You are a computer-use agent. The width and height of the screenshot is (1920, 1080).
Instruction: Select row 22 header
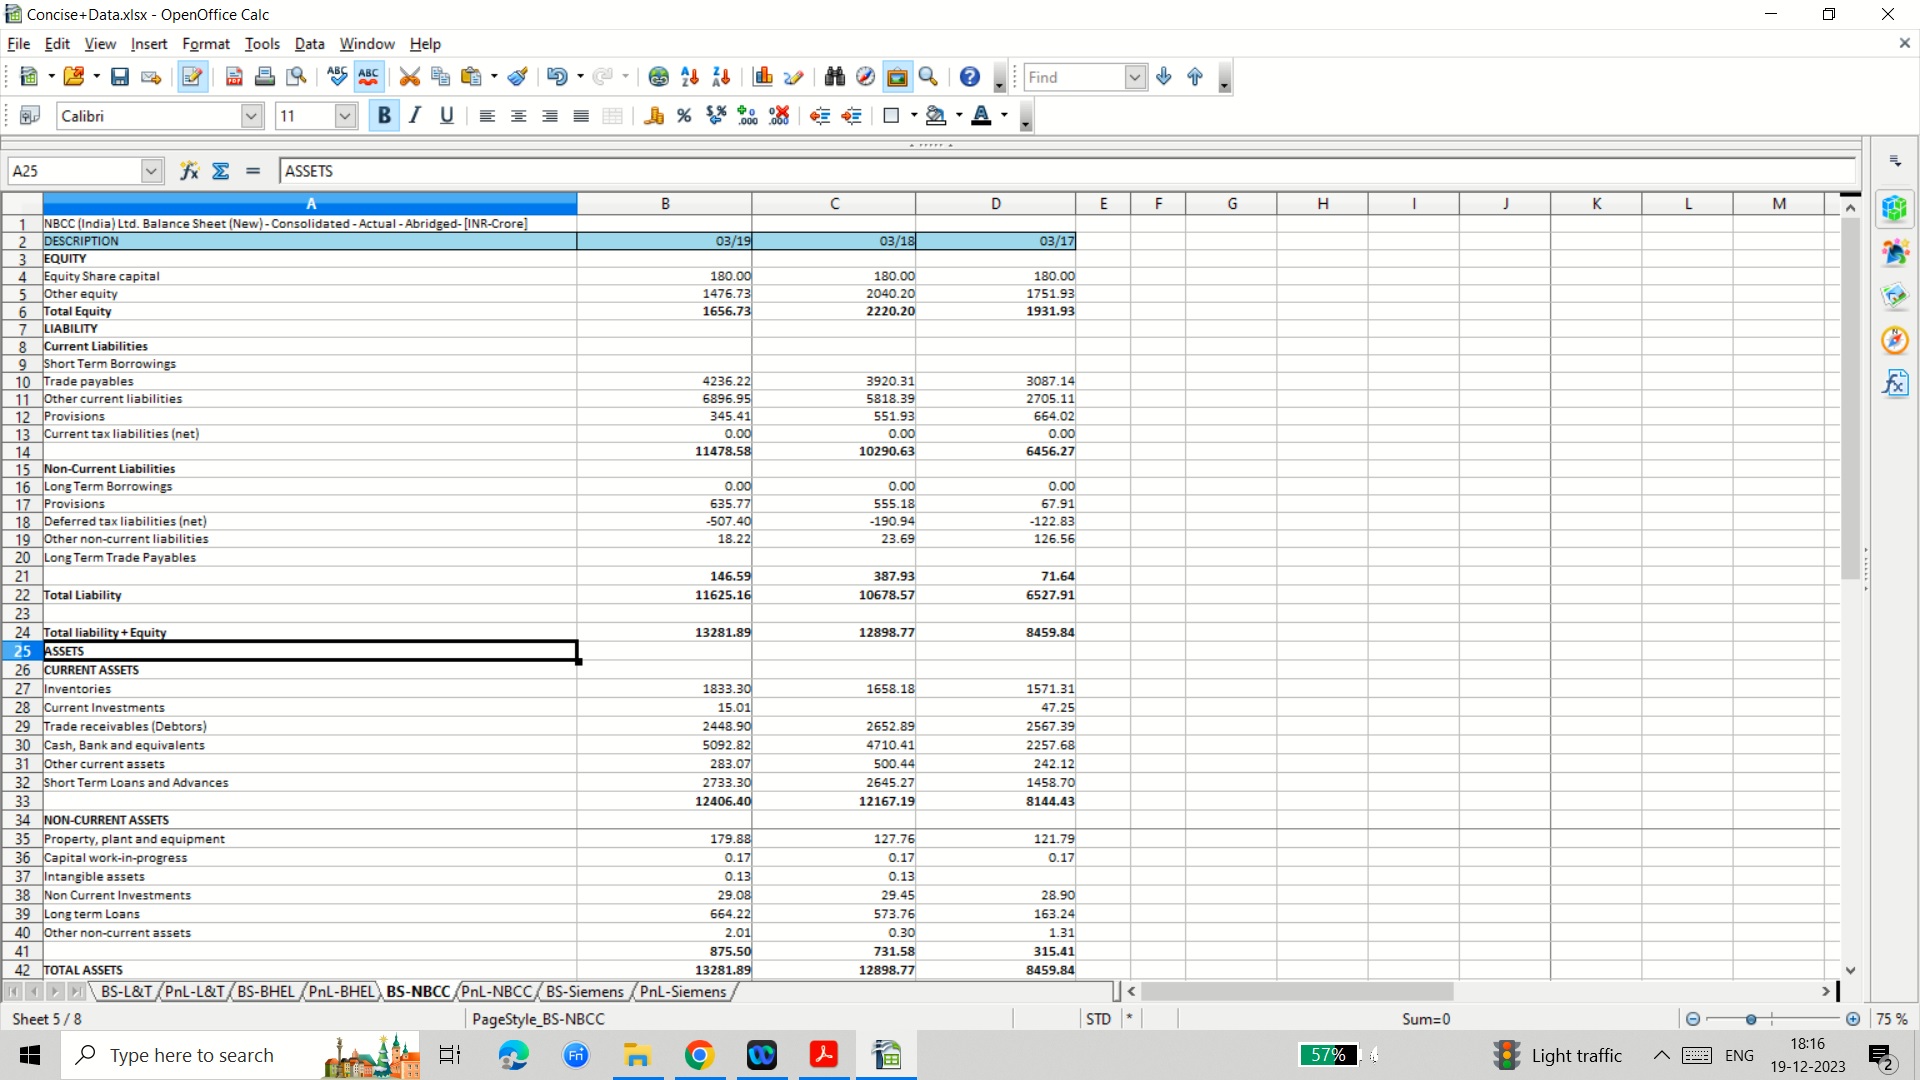(x=22, y=595)
